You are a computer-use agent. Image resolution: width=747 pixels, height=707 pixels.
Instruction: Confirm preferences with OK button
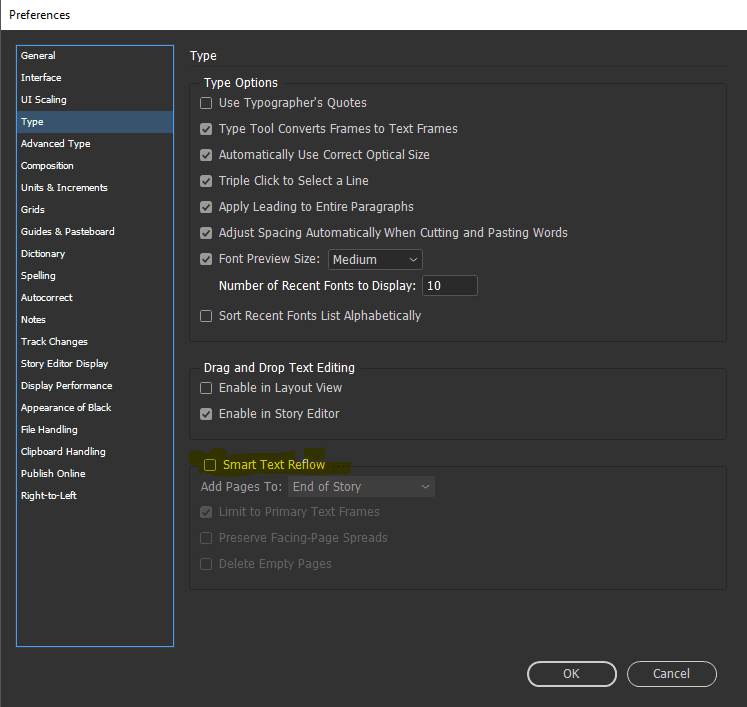pyautogui.click(x=572, y=674)
